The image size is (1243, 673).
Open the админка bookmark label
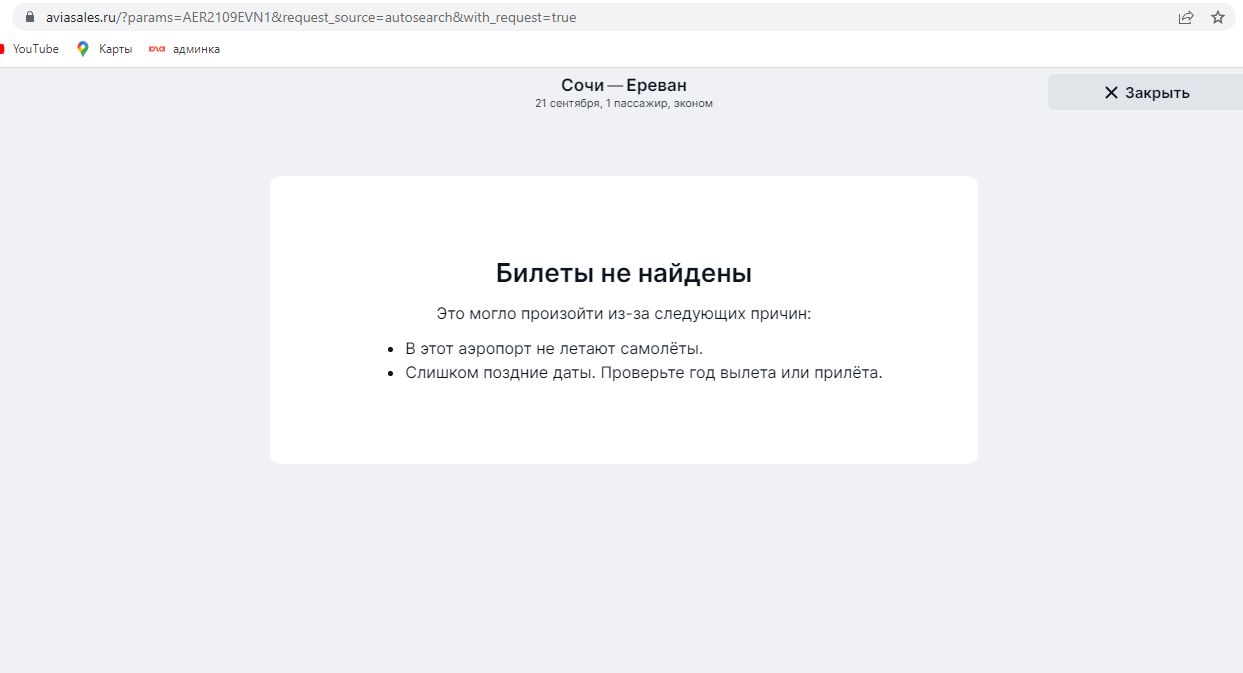pyautogui.click(x=196, y=49)
